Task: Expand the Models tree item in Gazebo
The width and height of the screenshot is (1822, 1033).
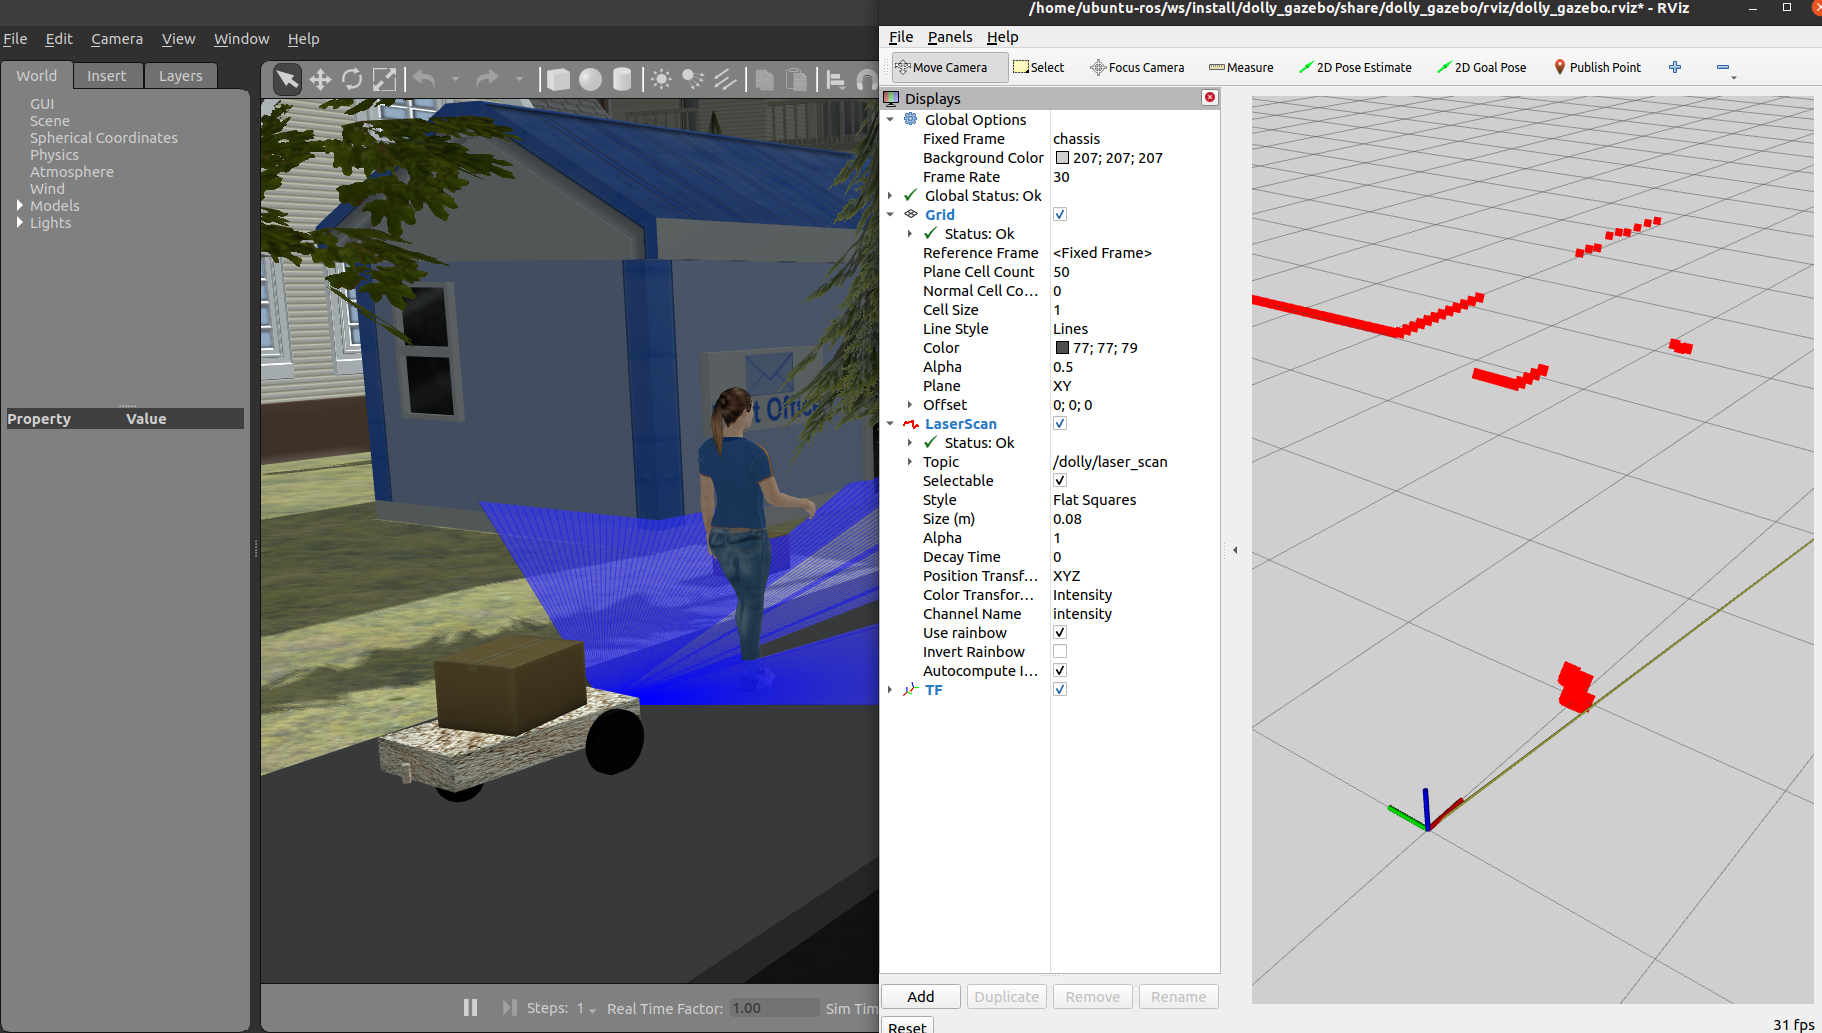Action: (x=20, y=205)
